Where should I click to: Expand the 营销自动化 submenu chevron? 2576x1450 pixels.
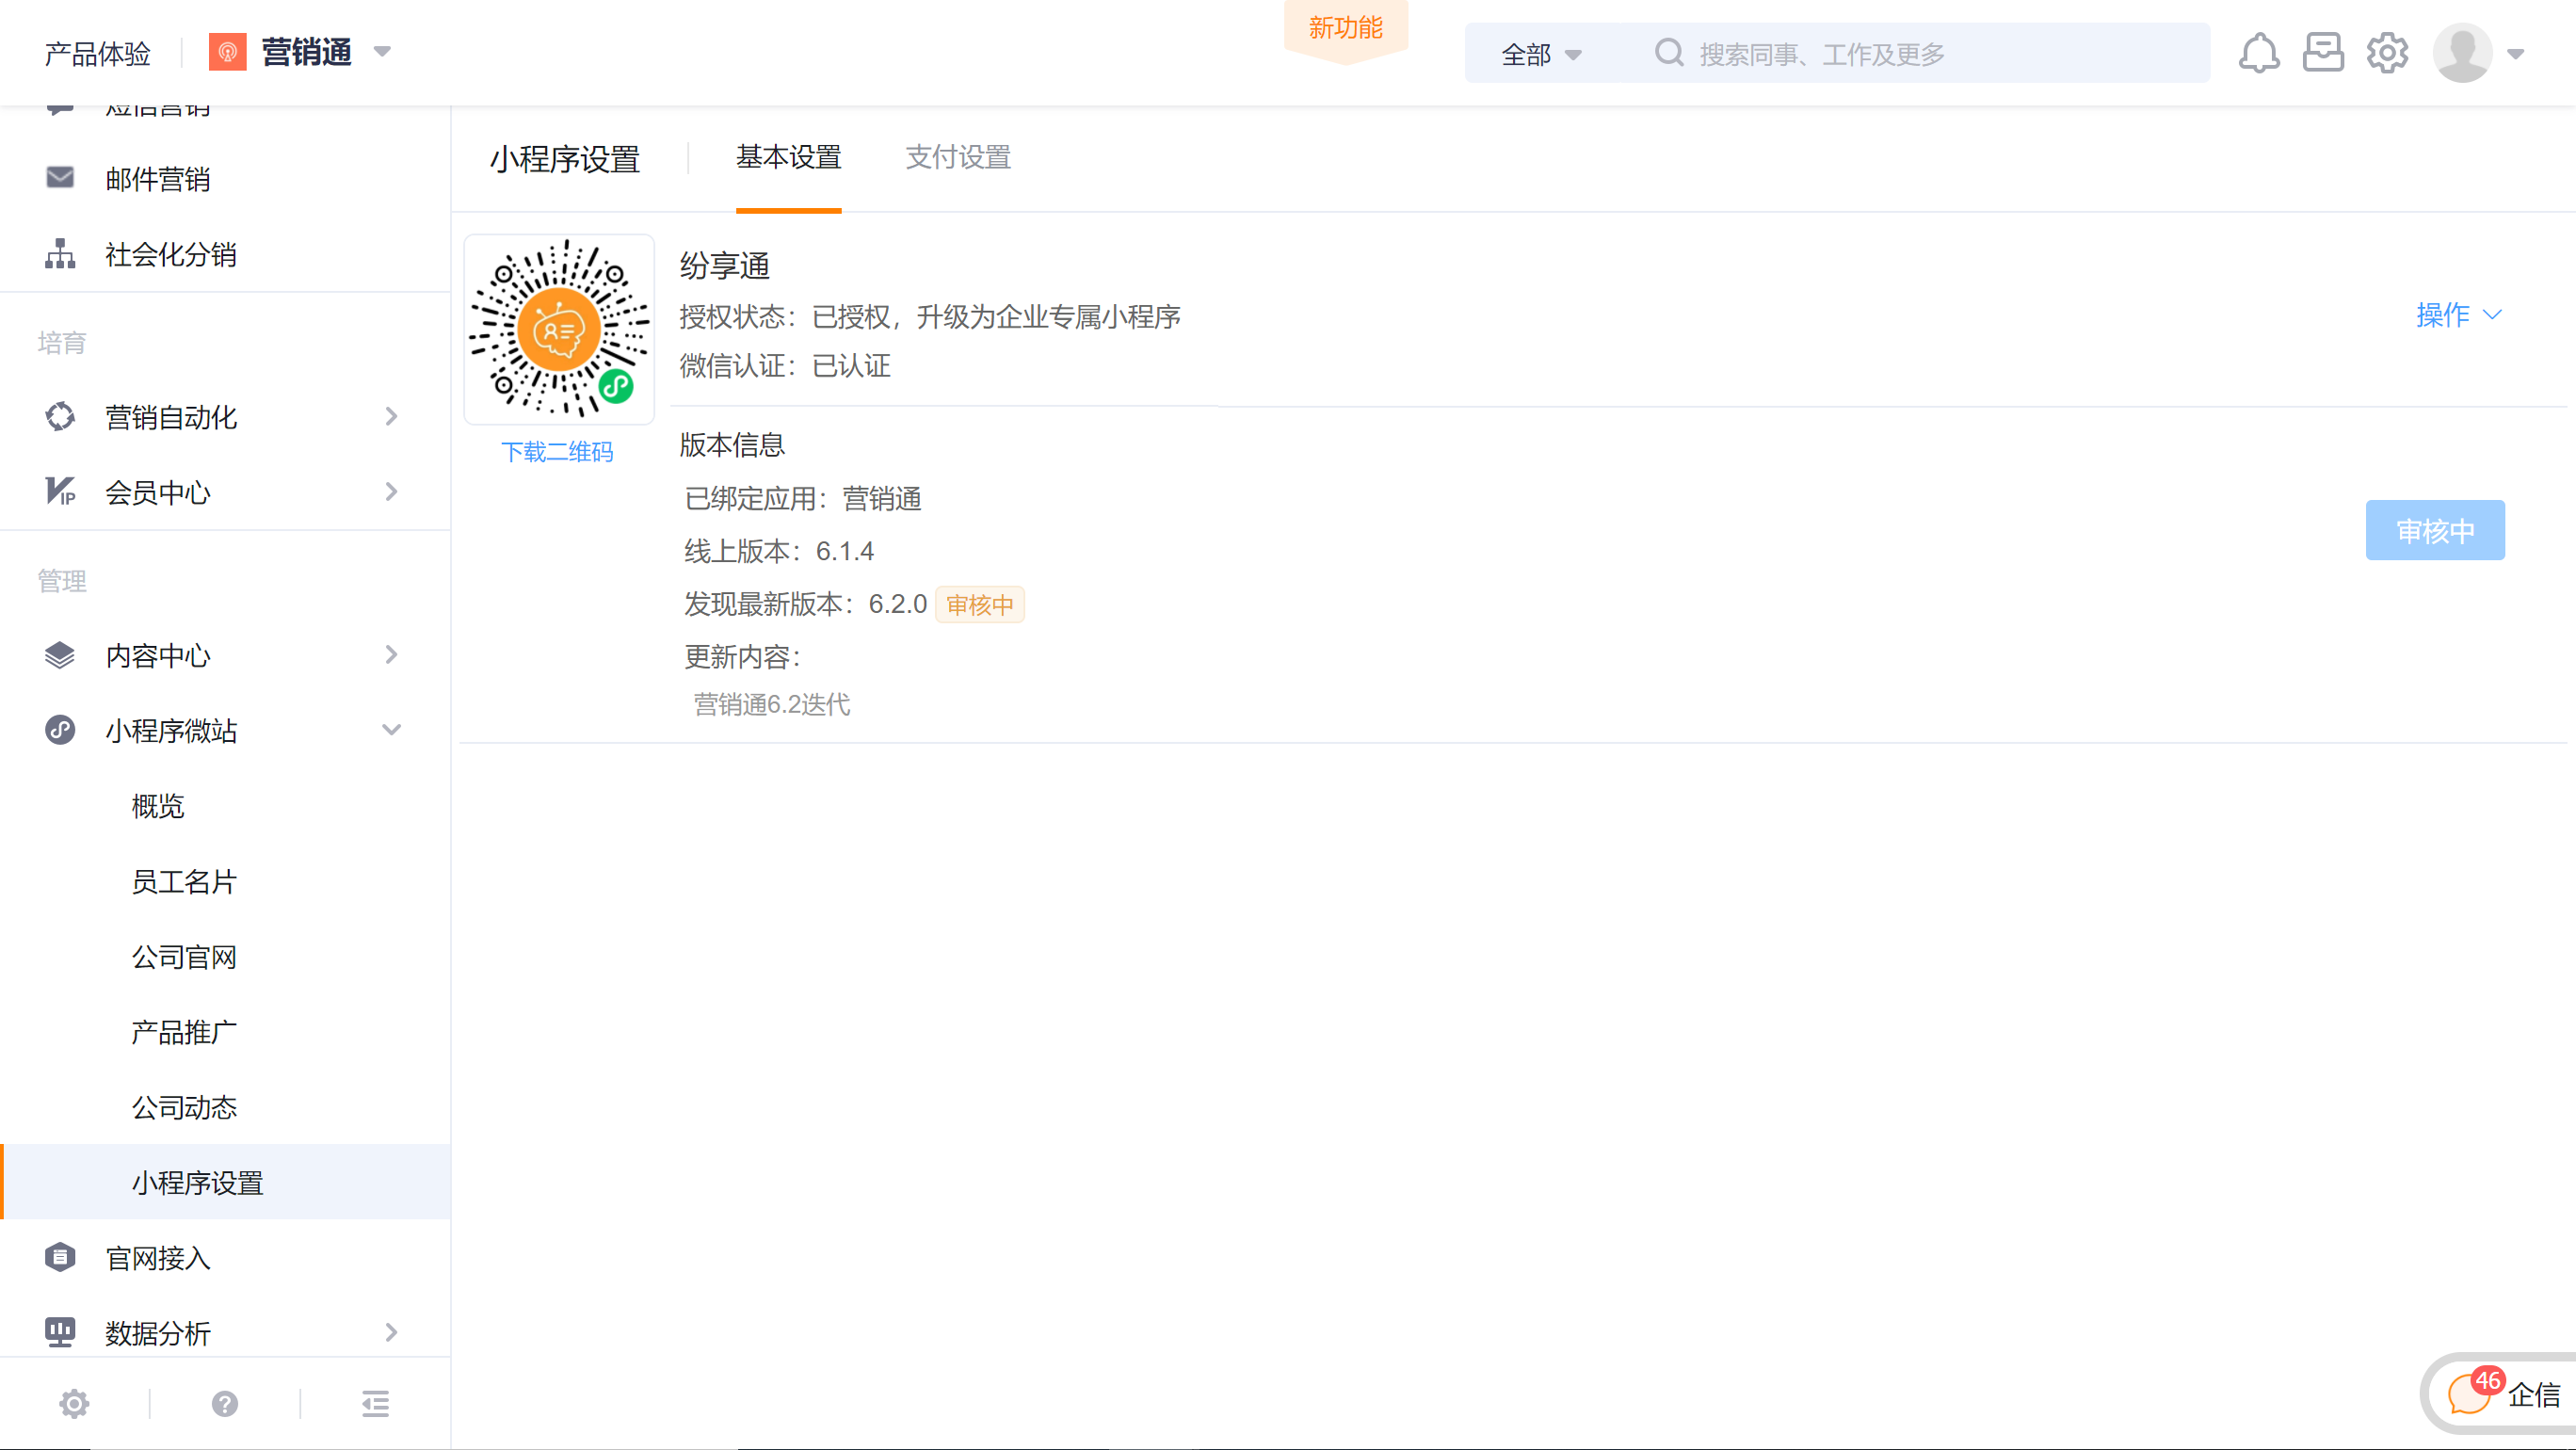(391, 417)
